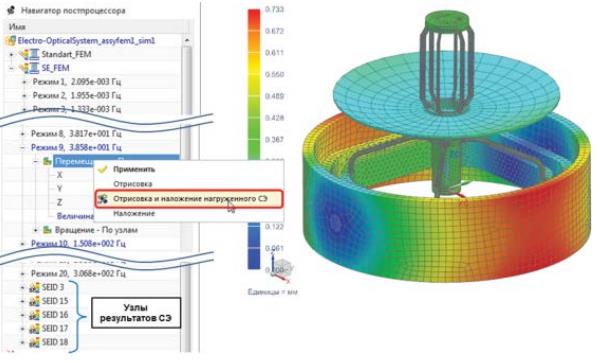Click the SEID 3 superelement icon
Screen dimensions: 600x363
34,287
